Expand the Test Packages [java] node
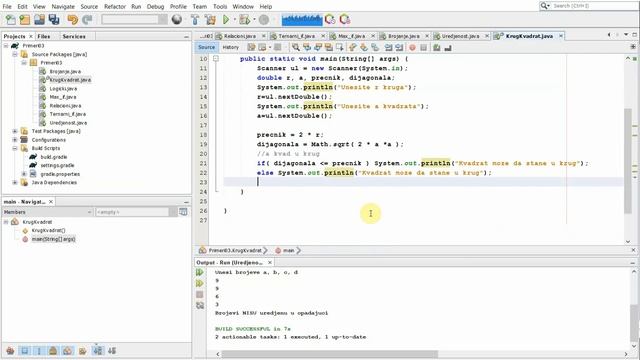The width and height of the screenshot is (640, 360). click(15, 131)
